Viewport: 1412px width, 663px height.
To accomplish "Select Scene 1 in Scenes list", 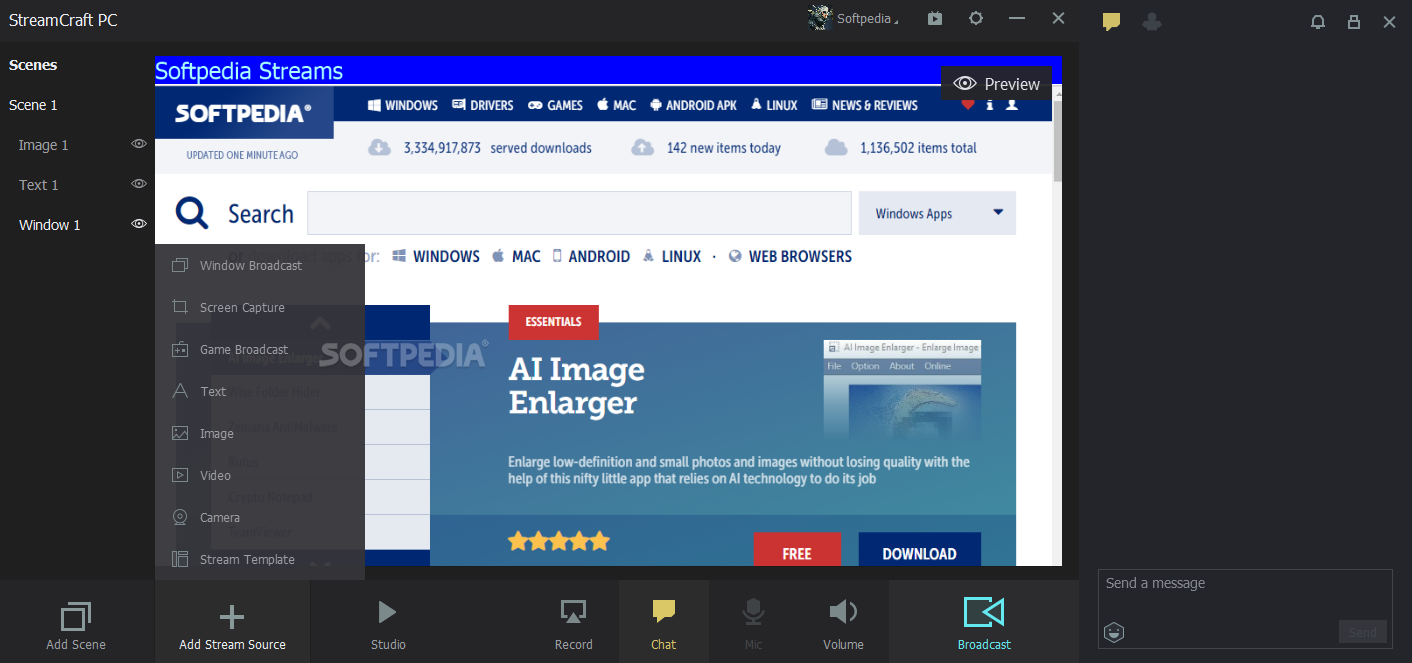I will point(77,105).
